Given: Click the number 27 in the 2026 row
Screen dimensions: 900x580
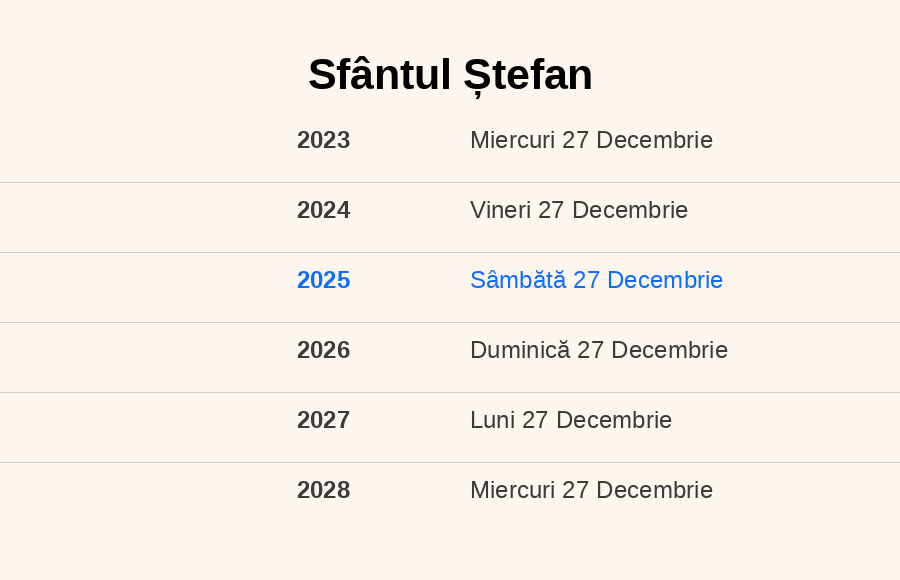Looking at the screenshot, I should tap(590, 350).
